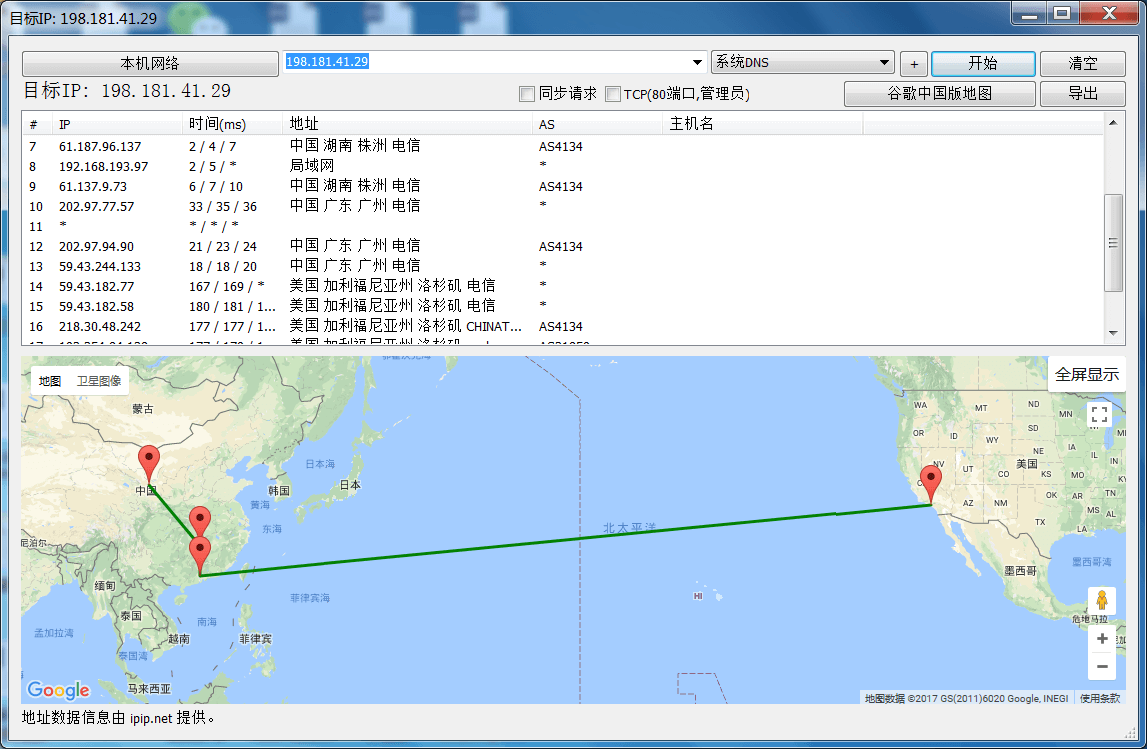Click the 导出 export button

tap(1082, 93)
